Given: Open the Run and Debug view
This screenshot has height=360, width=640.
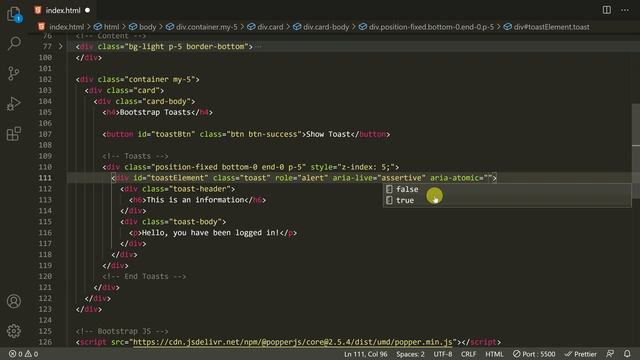Looking at the screenshot, I should tap(14, 104).
